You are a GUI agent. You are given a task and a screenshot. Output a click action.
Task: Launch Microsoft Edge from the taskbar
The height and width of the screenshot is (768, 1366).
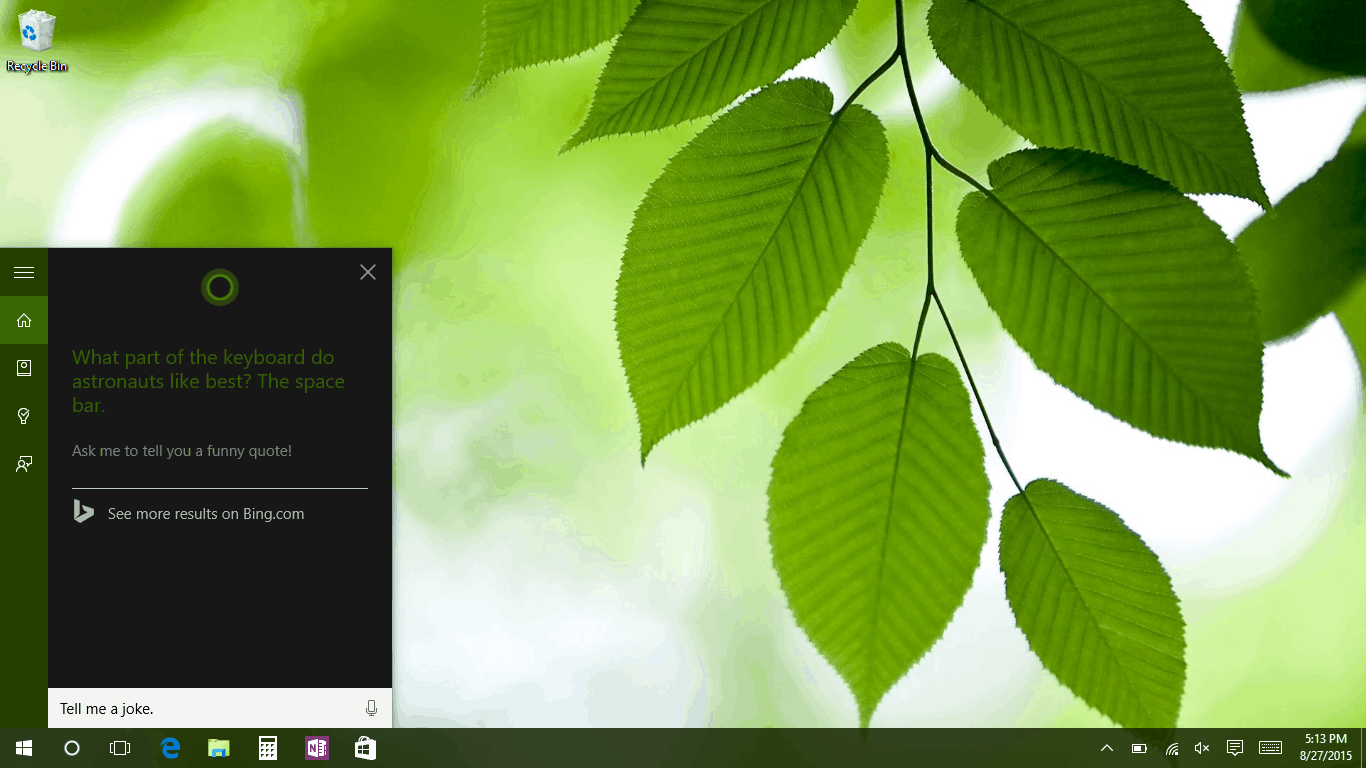pos(169,747)
